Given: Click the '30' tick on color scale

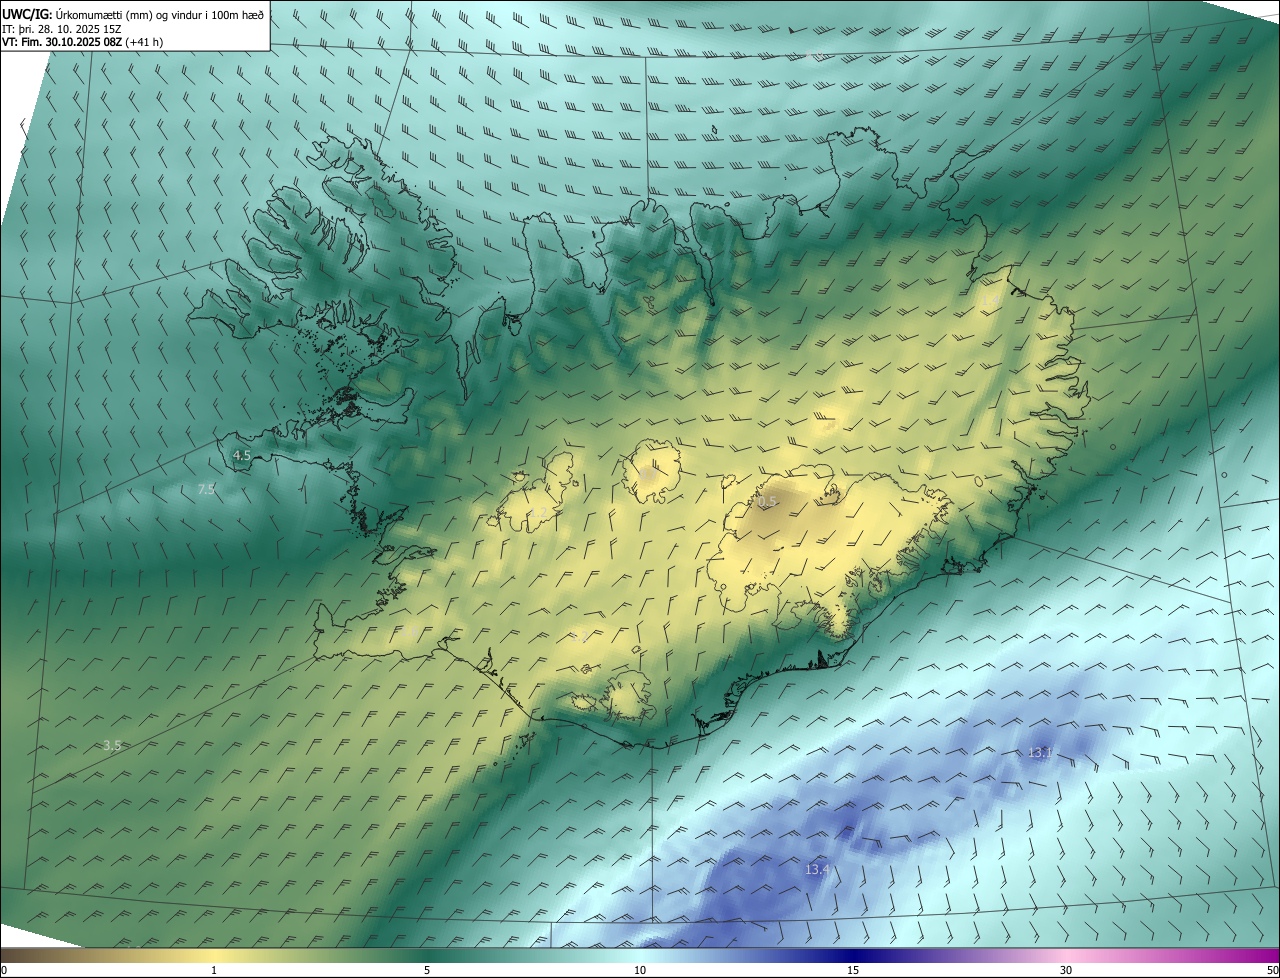Looking at the screenshot, I should pyautogui.click(x=1066, y=970).
